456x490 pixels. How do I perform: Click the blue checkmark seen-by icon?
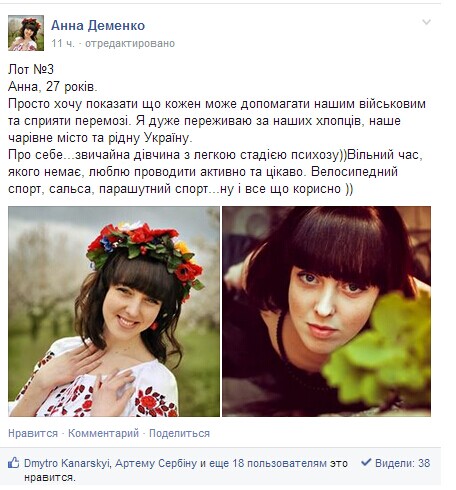pos(366,462)
